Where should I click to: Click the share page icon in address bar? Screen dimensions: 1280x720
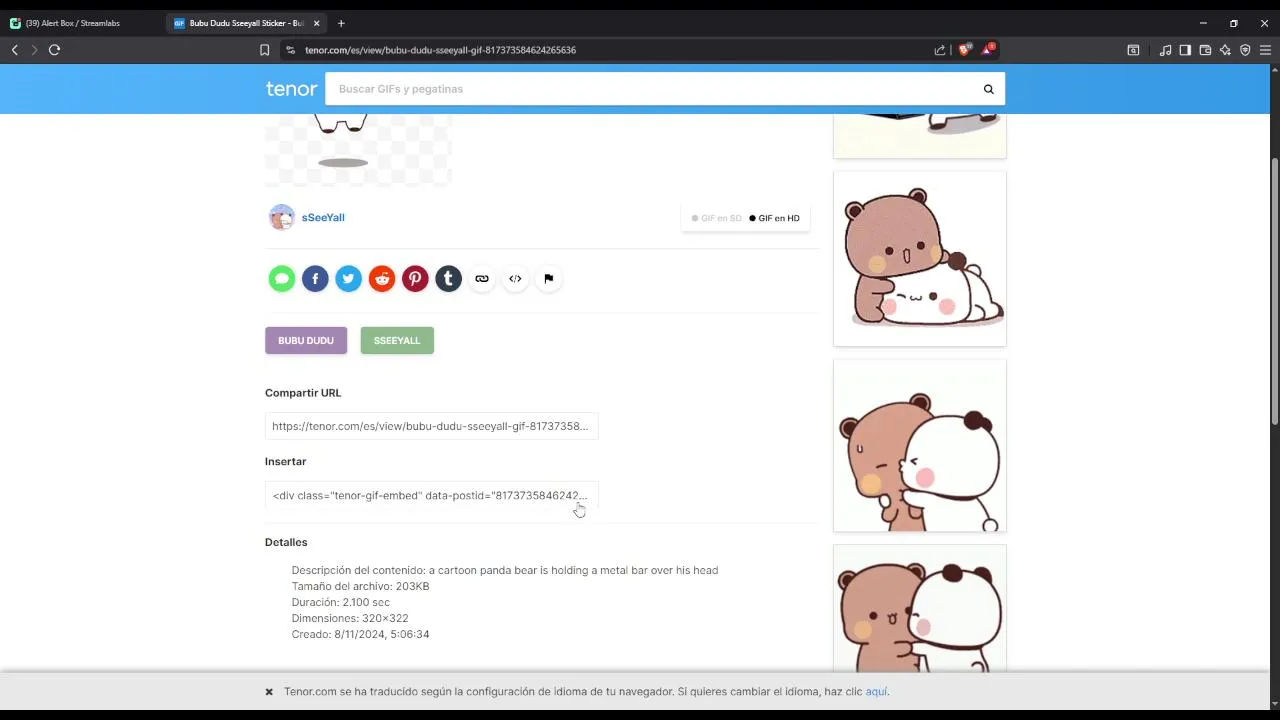[940, 50]
